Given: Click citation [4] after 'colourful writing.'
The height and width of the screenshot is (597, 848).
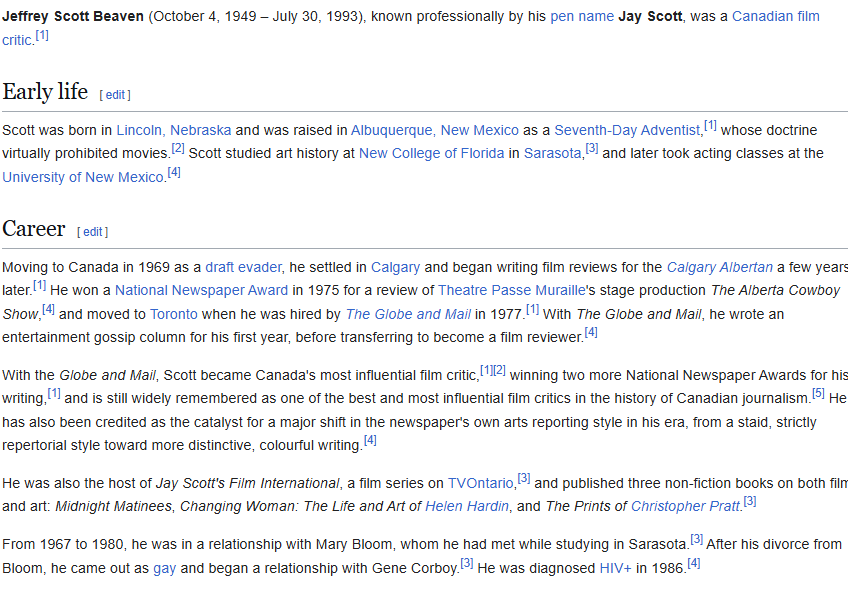Looking at the screenshot, I should 370,441.
